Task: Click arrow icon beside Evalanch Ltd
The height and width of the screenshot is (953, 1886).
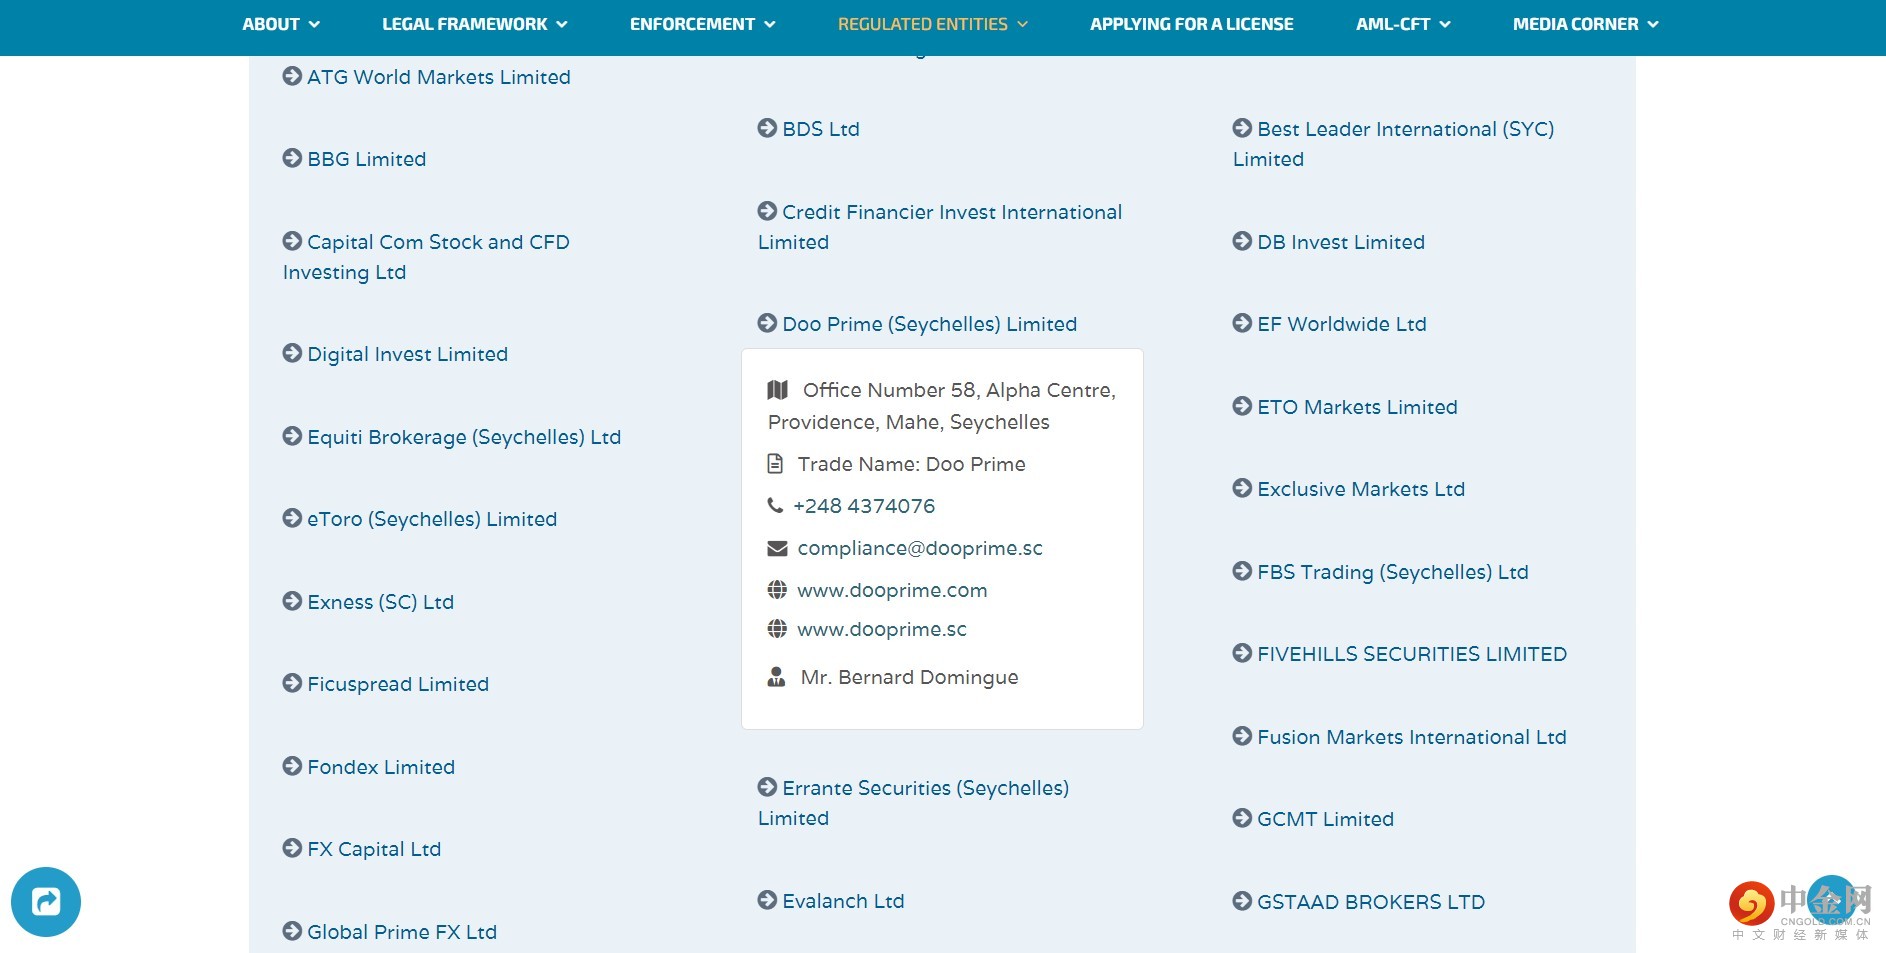Action: point(767,900)
